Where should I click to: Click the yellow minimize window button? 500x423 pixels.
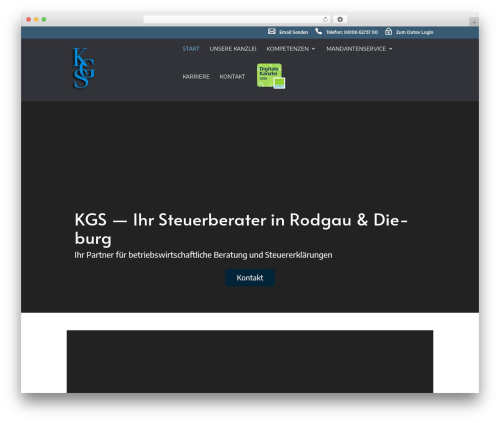pyautogui.click(x=36, y=20)
